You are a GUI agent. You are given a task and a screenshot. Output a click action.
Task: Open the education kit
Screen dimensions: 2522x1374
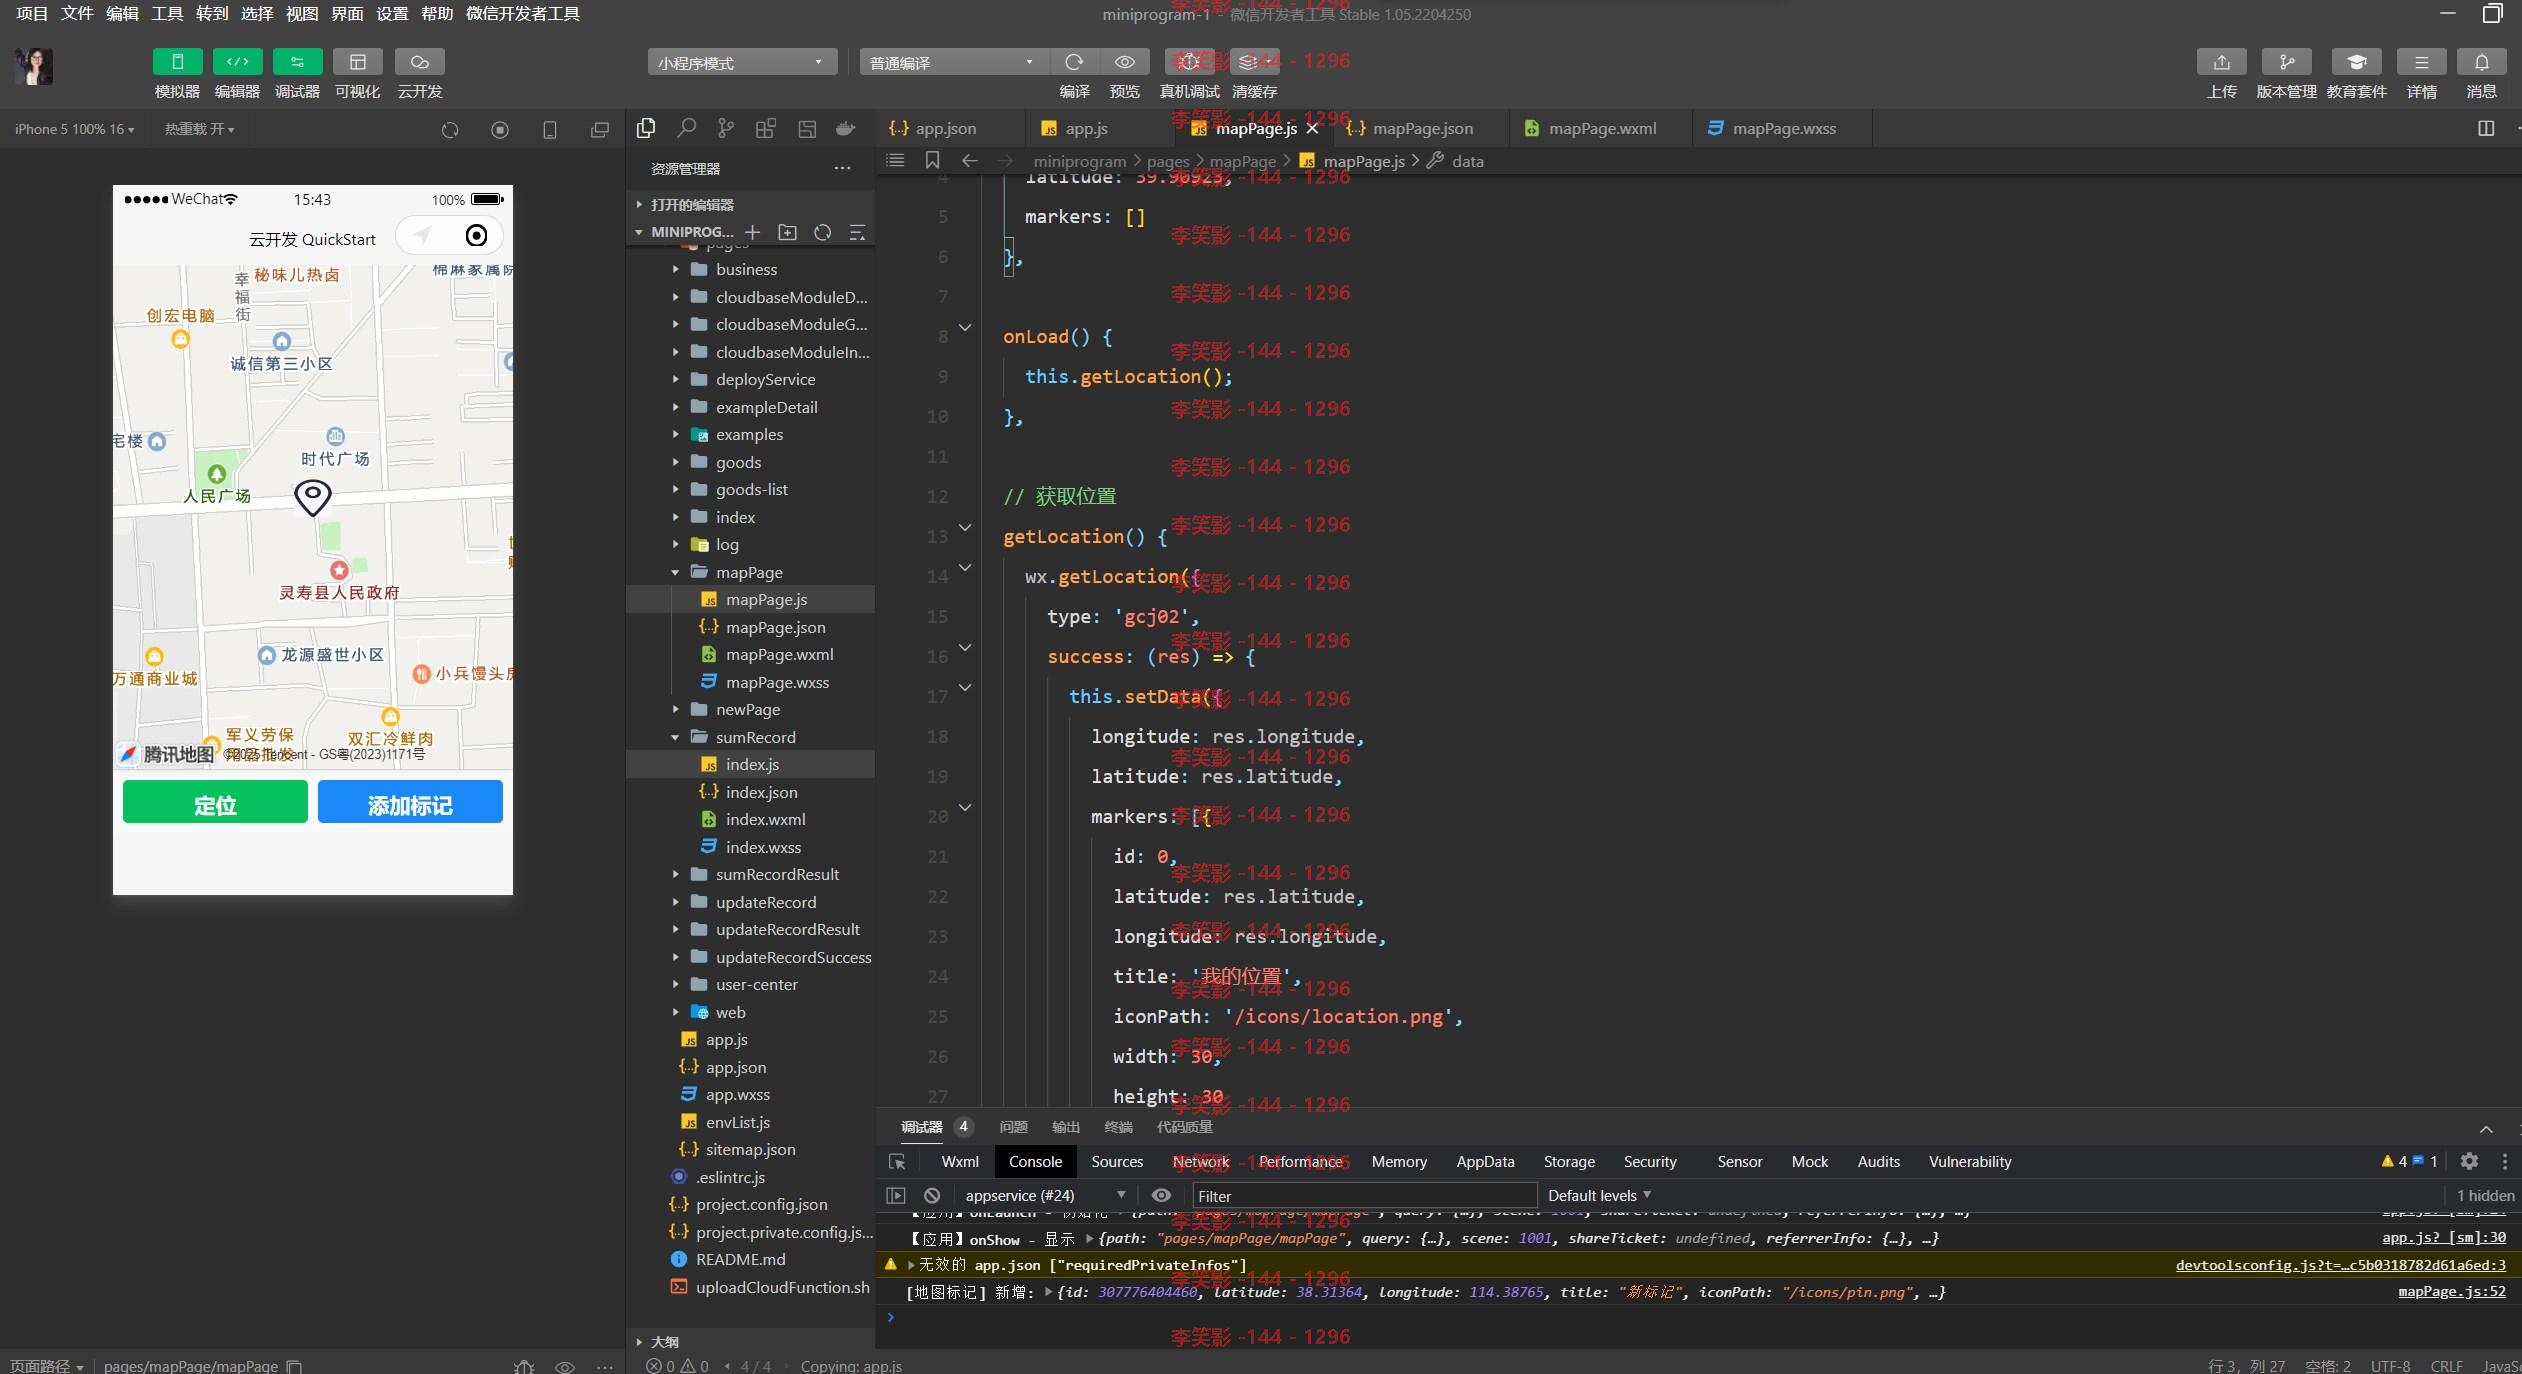tap(2356, 62)
